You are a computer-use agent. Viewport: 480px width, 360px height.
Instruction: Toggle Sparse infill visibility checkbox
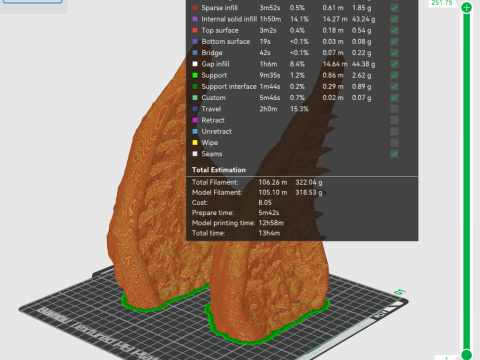(x=394, y=8)
